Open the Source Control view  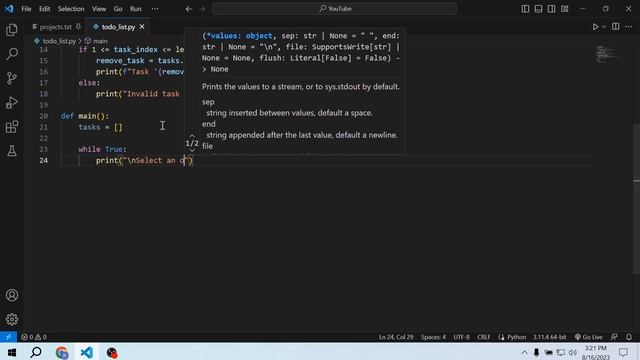point(12,78)
